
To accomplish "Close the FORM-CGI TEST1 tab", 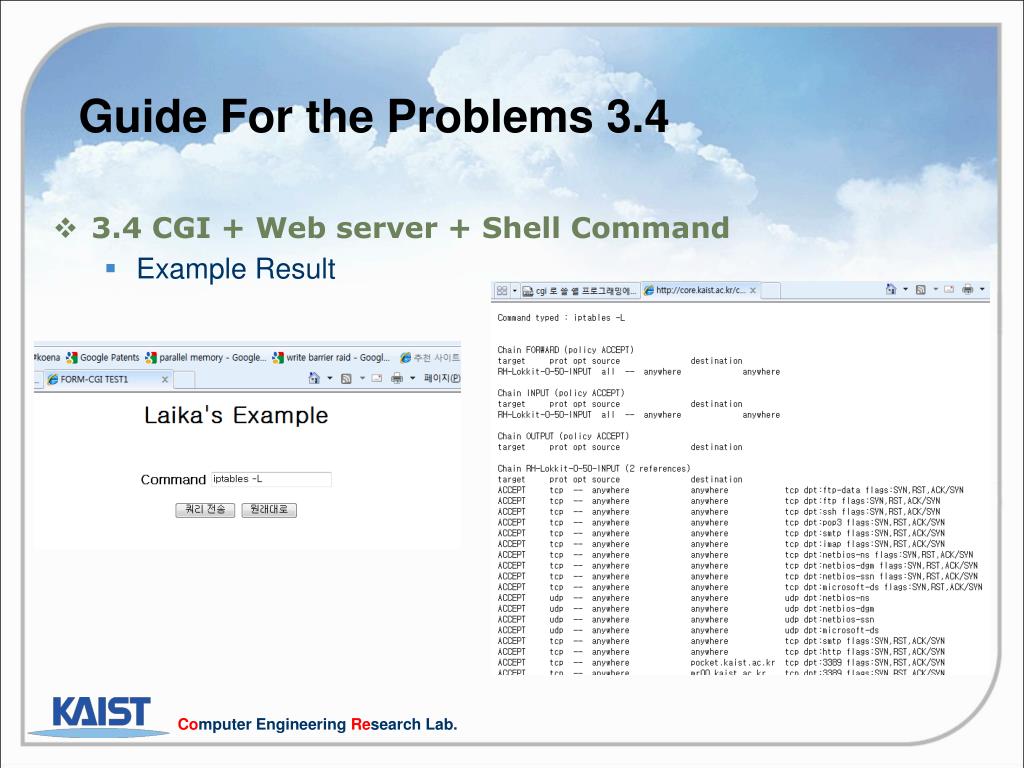I will coord(165,379).
